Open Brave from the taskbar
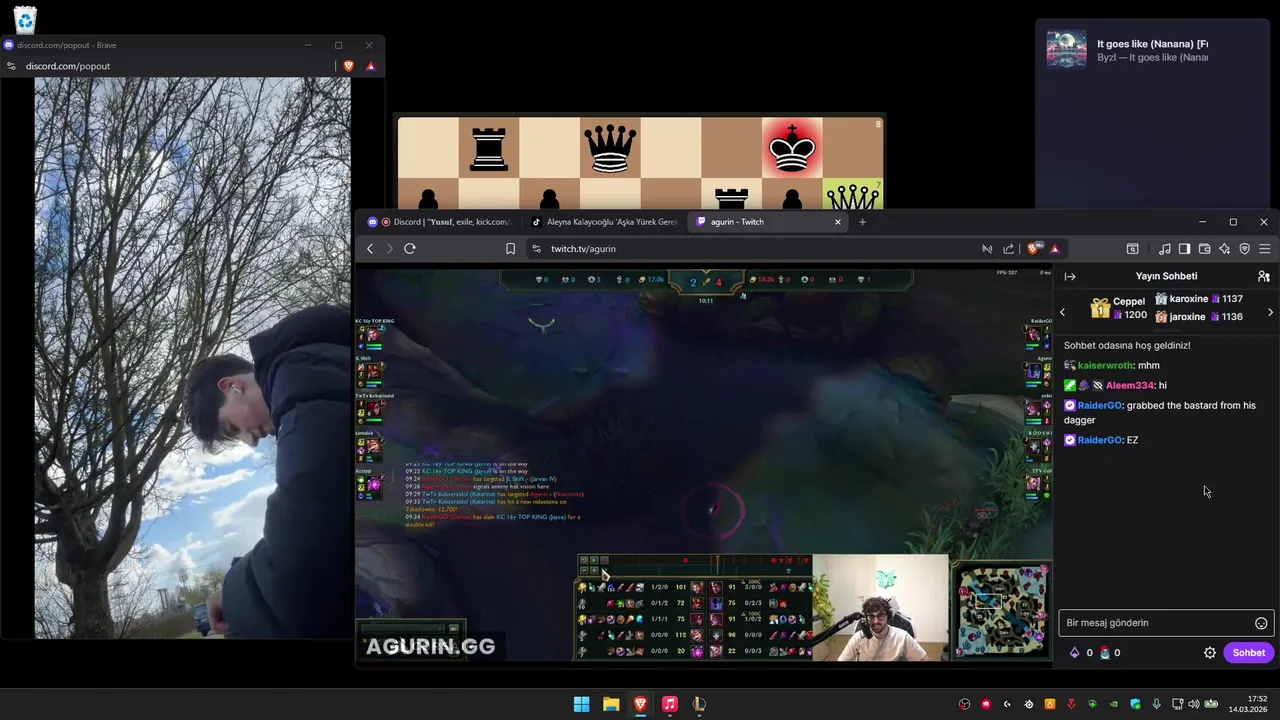This screenshot has height=720, width=1280. (640, 704)
